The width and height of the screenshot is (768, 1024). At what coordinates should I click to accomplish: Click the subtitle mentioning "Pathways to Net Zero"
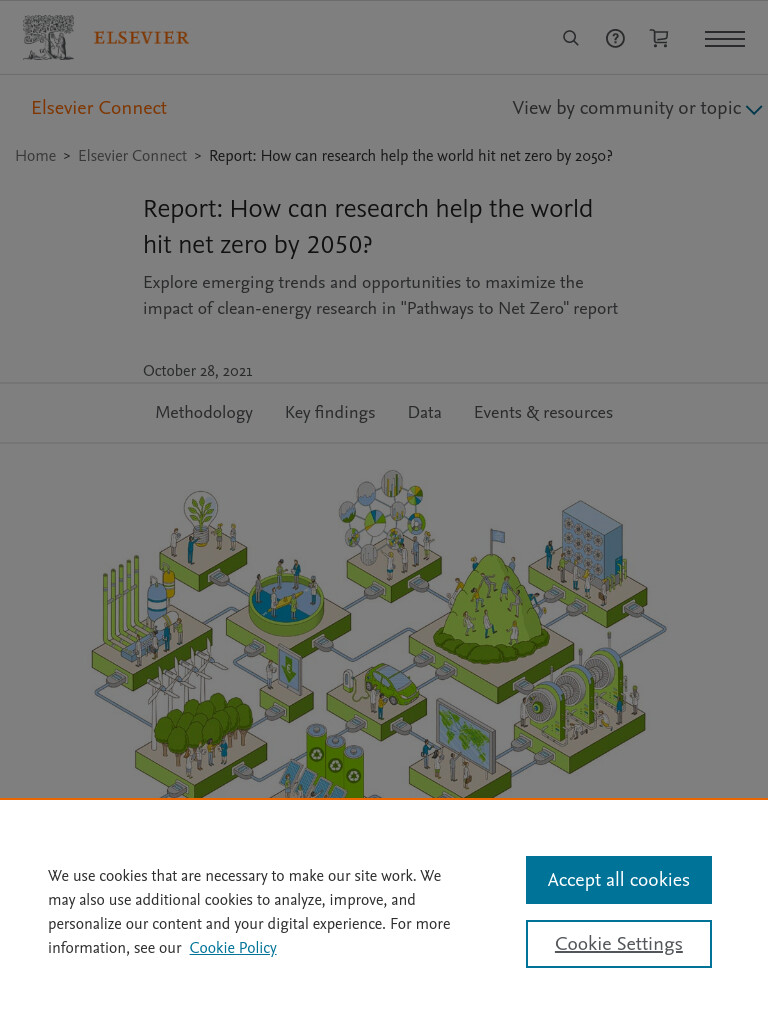tap(381, 295)
